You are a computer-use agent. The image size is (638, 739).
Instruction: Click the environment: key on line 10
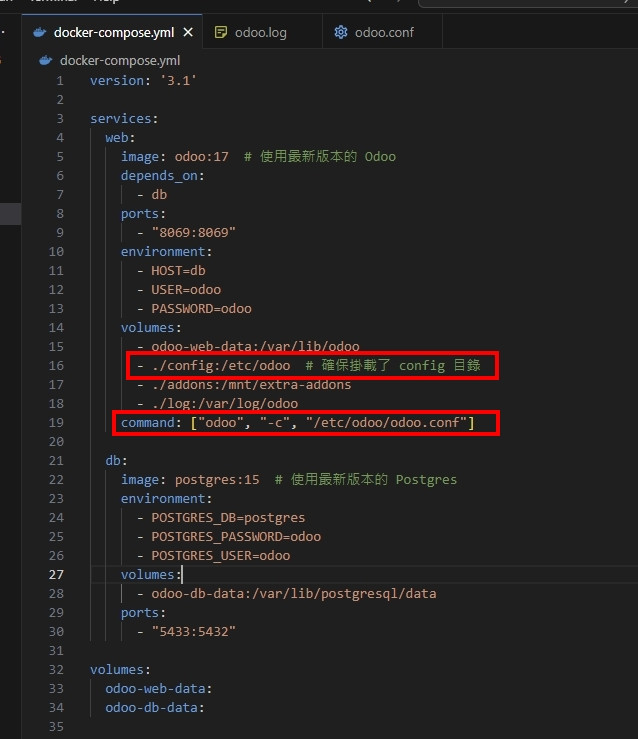point(166,252)
